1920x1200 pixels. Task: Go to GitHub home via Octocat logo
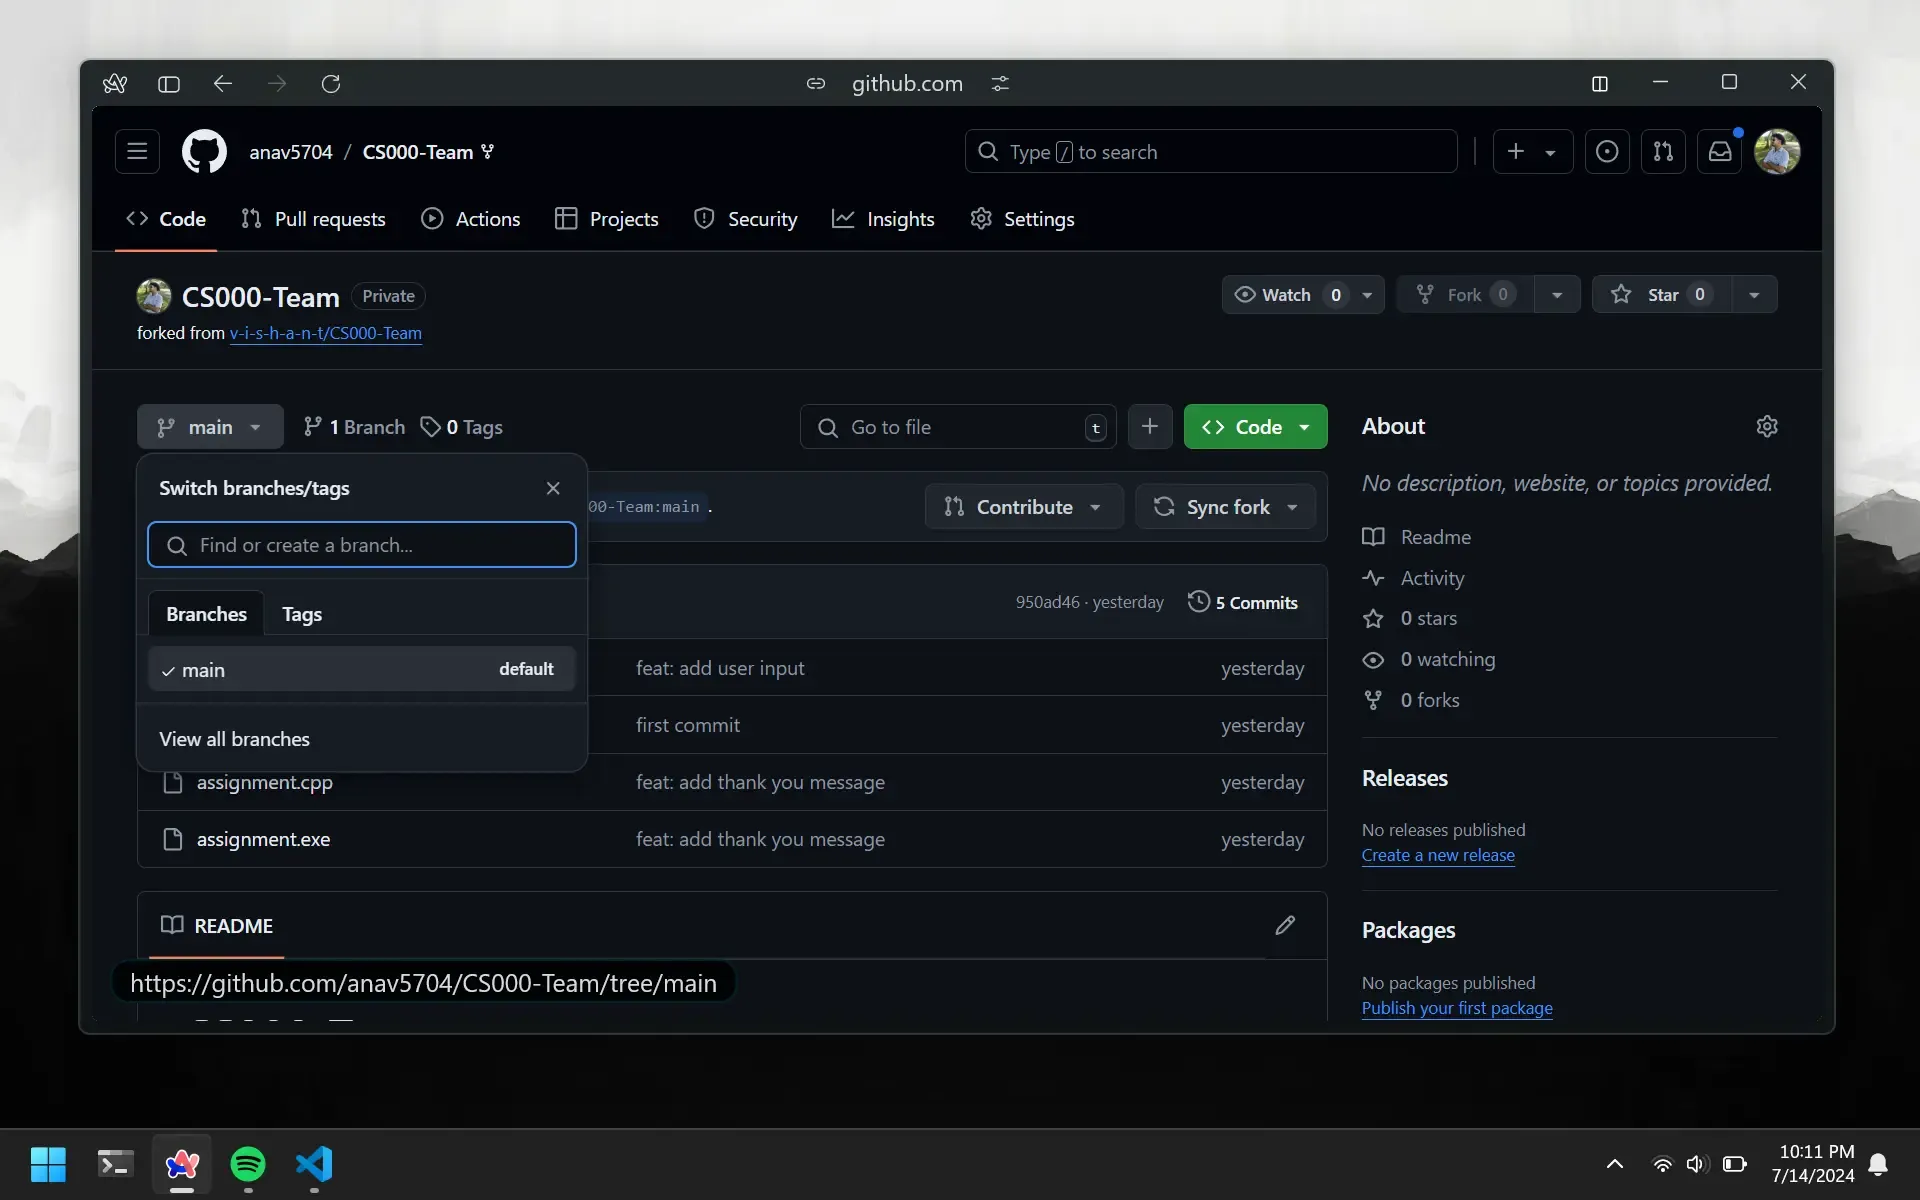(204, 151)
